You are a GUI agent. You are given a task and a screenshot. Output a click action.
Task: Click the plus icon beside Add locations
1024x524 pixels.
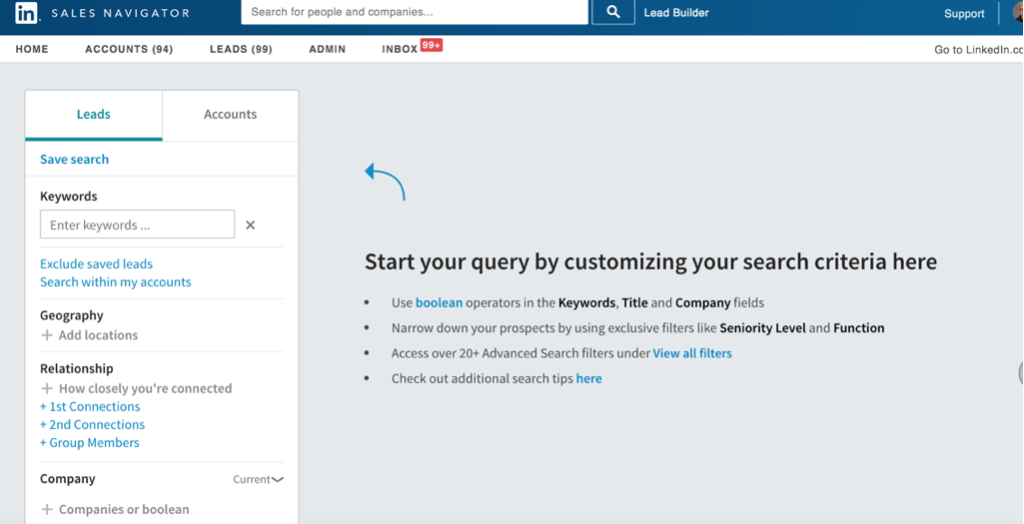(46, 335)
